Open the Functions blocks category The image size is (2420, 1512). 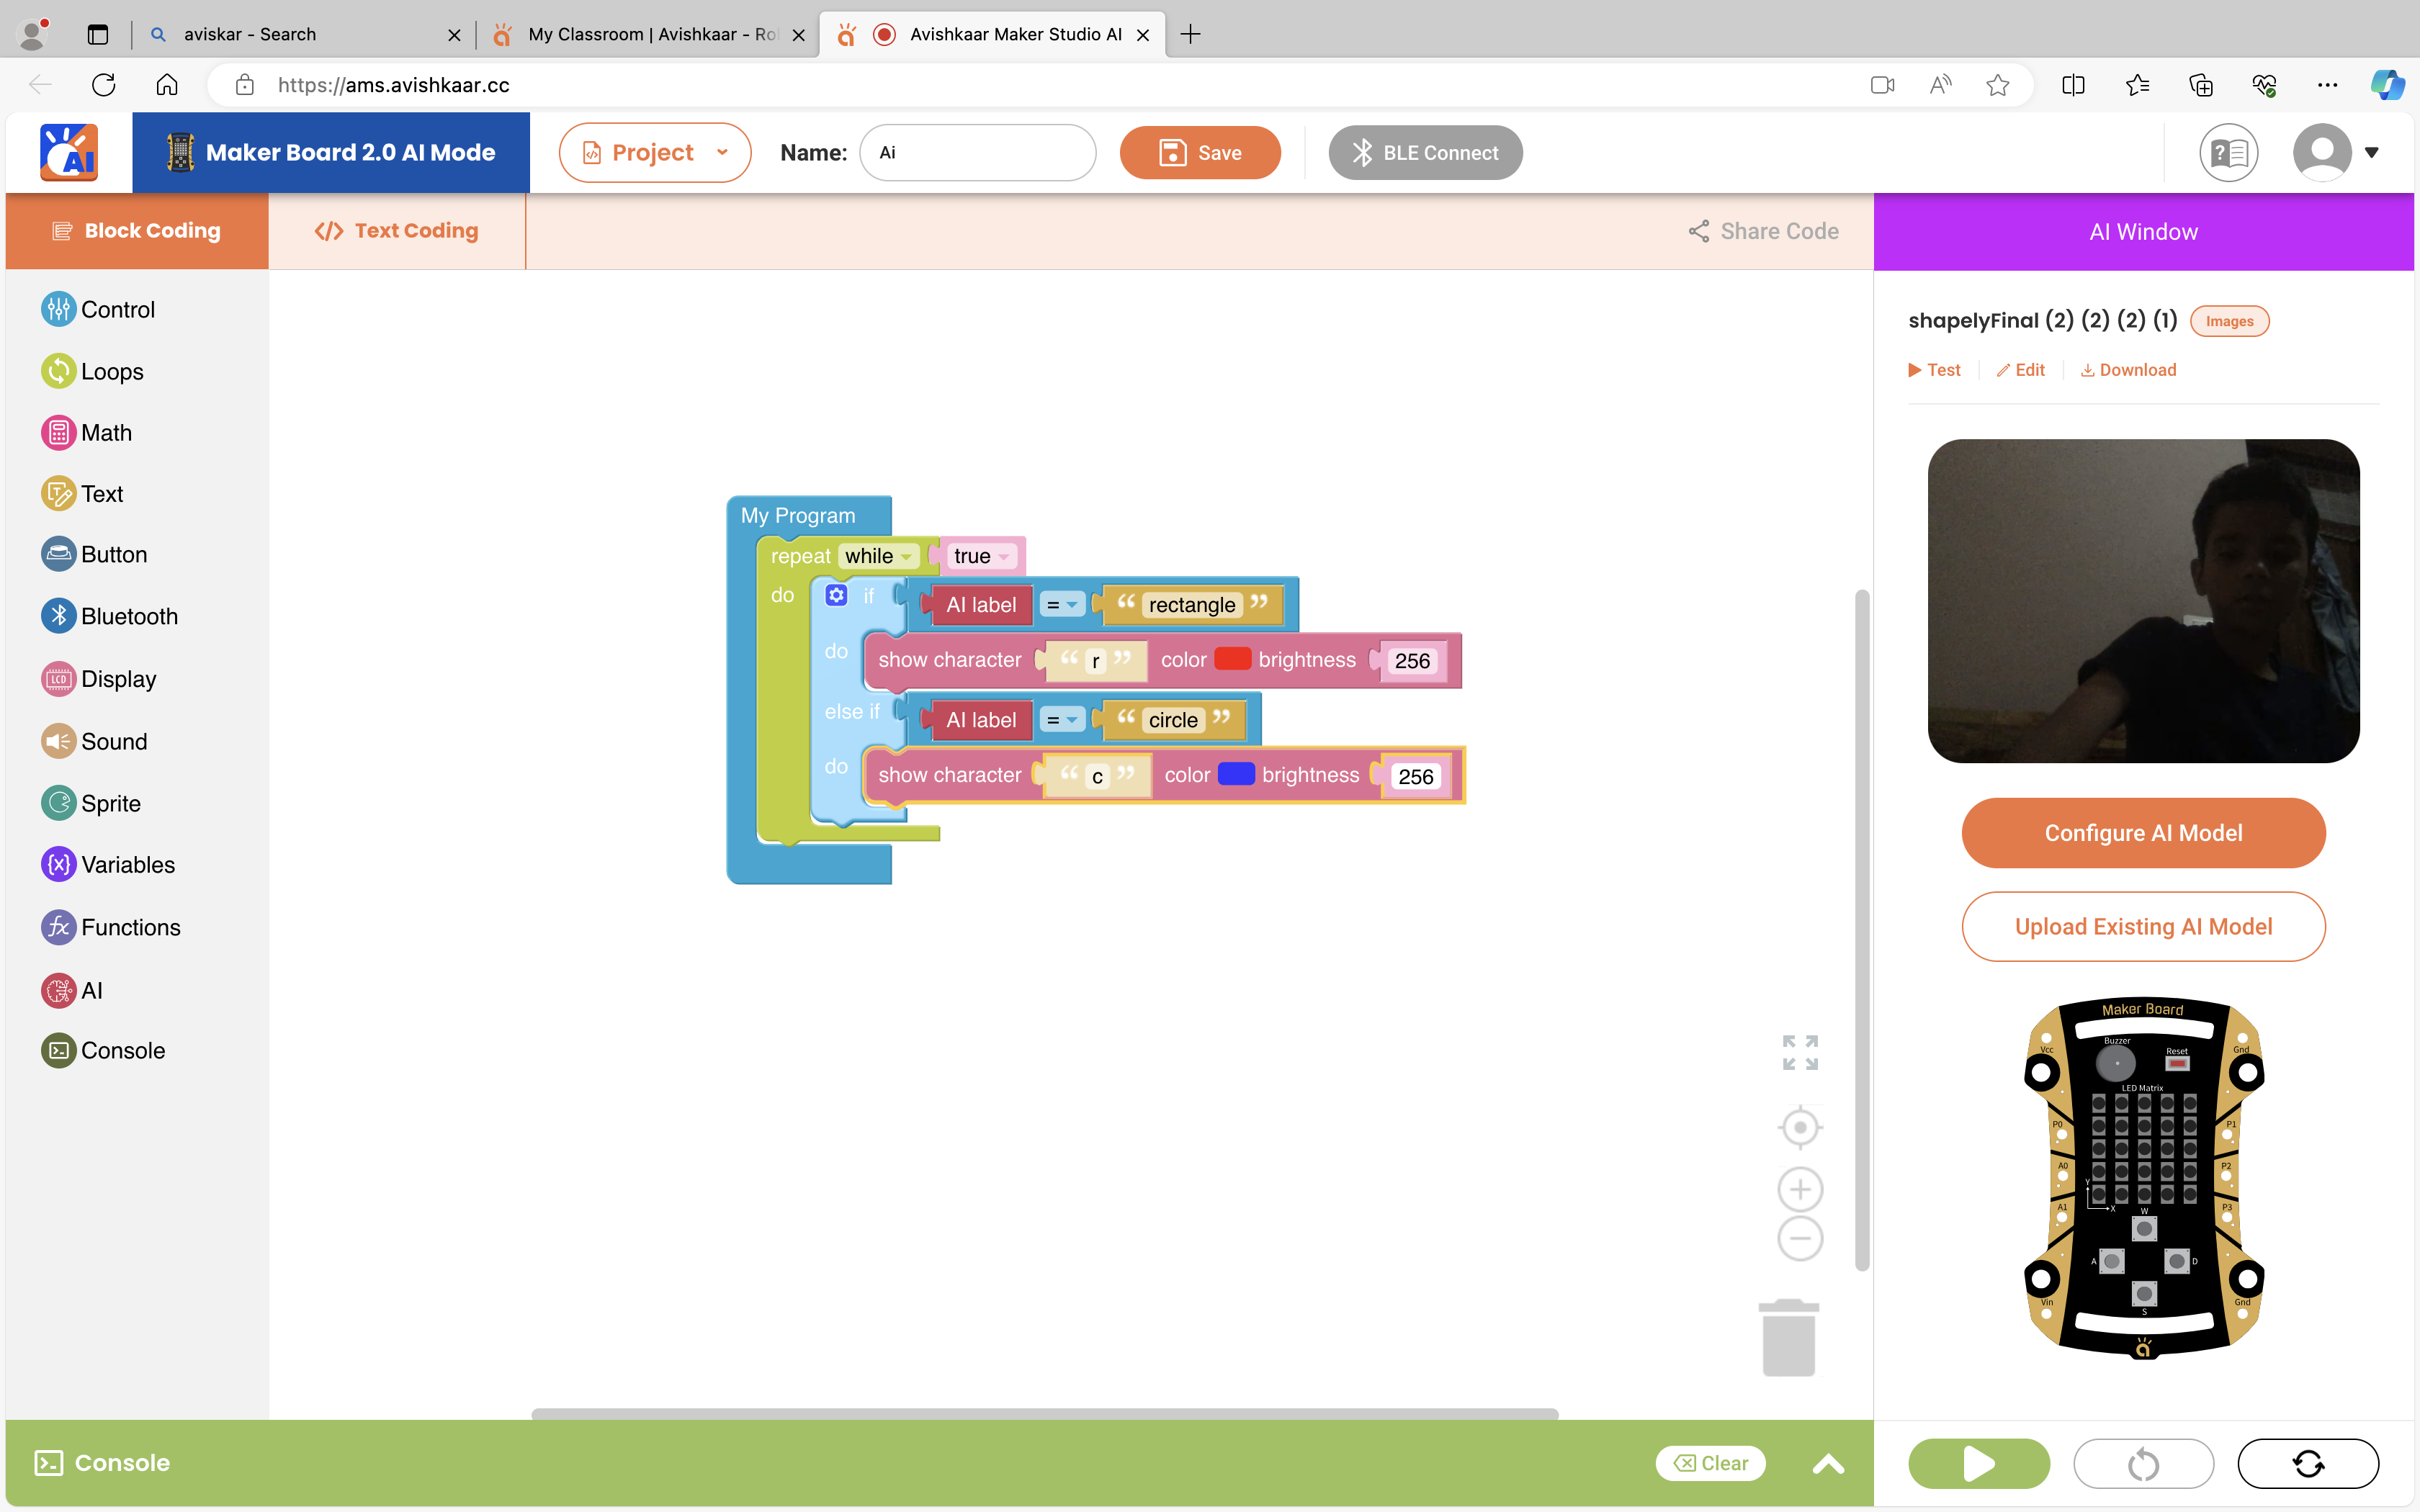pos(111,927)
